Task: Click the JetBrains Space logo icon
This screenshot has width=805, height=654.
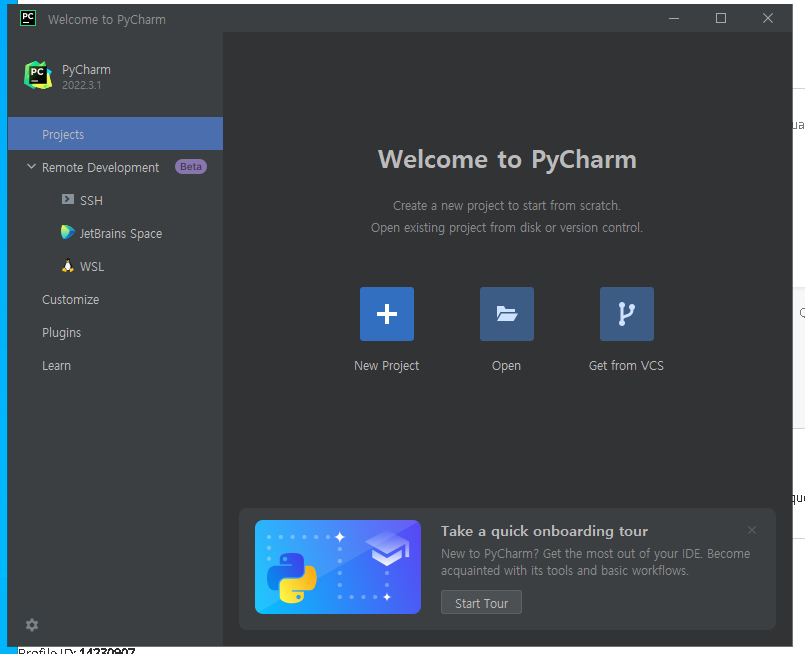Action: click(67, 233)
